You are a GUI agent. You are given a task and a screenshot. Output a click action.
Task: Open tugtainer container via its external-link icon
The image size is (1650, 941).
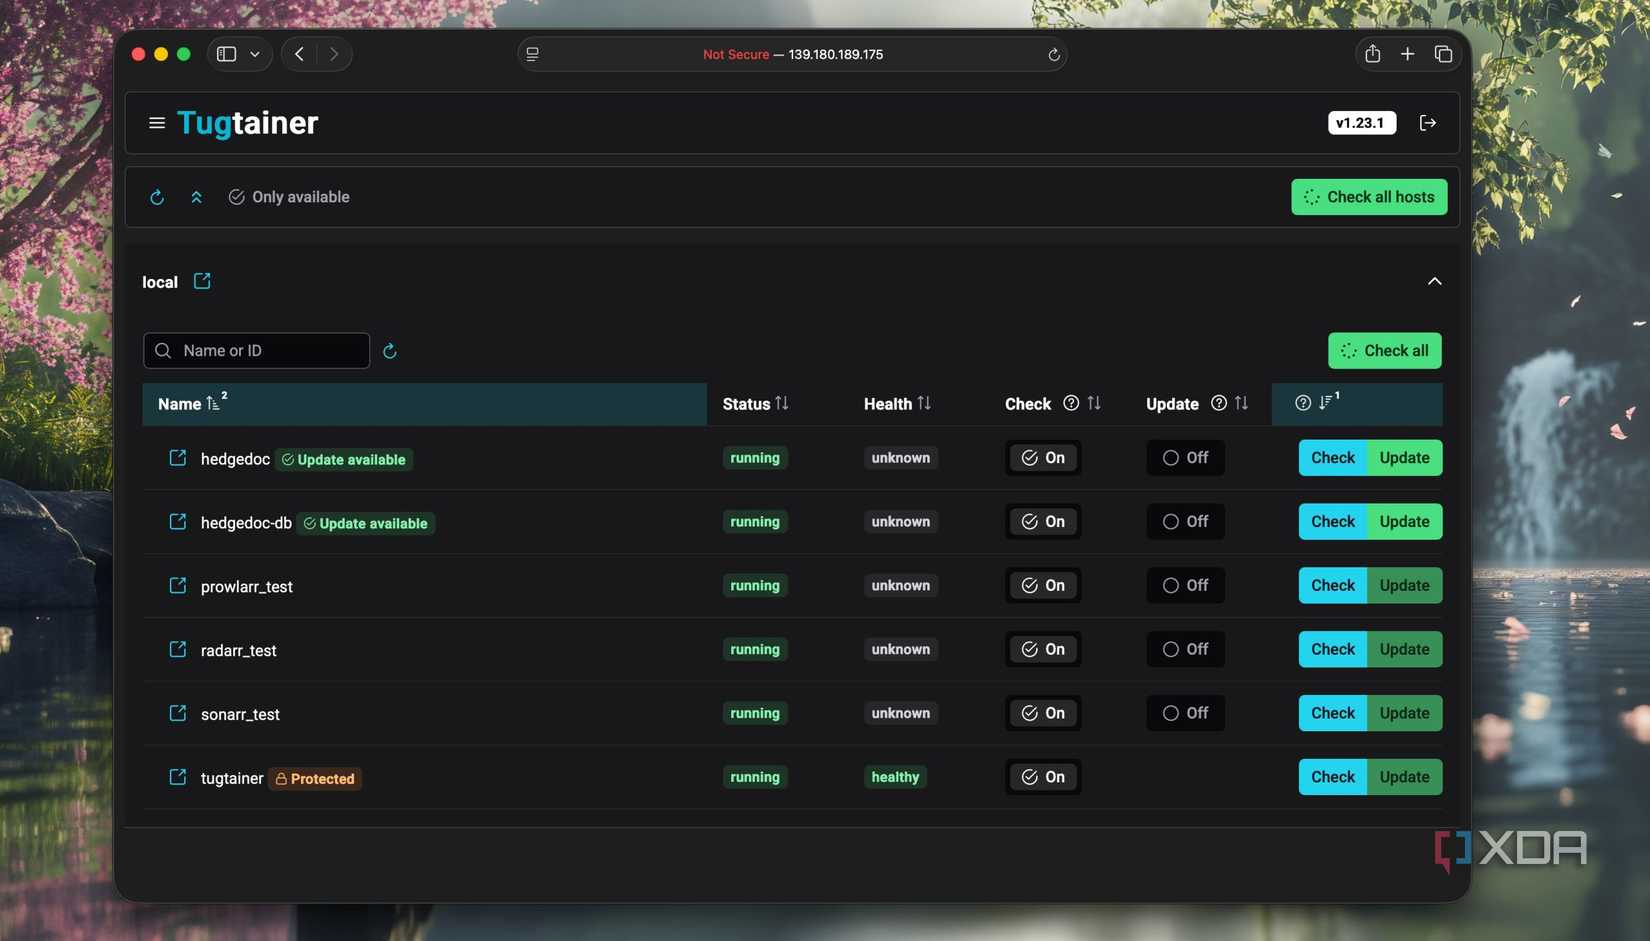pyautogui.click(x=177, y=777)
